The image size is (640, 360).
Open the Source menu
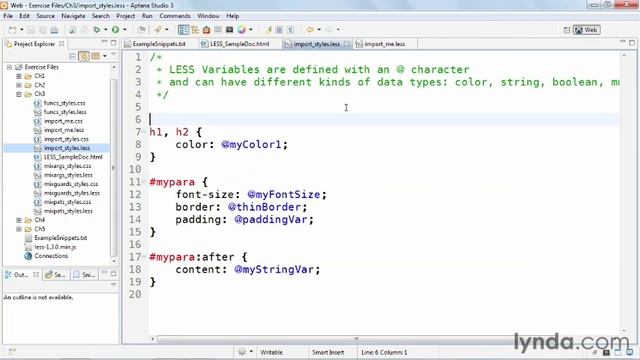click(45, 16)
